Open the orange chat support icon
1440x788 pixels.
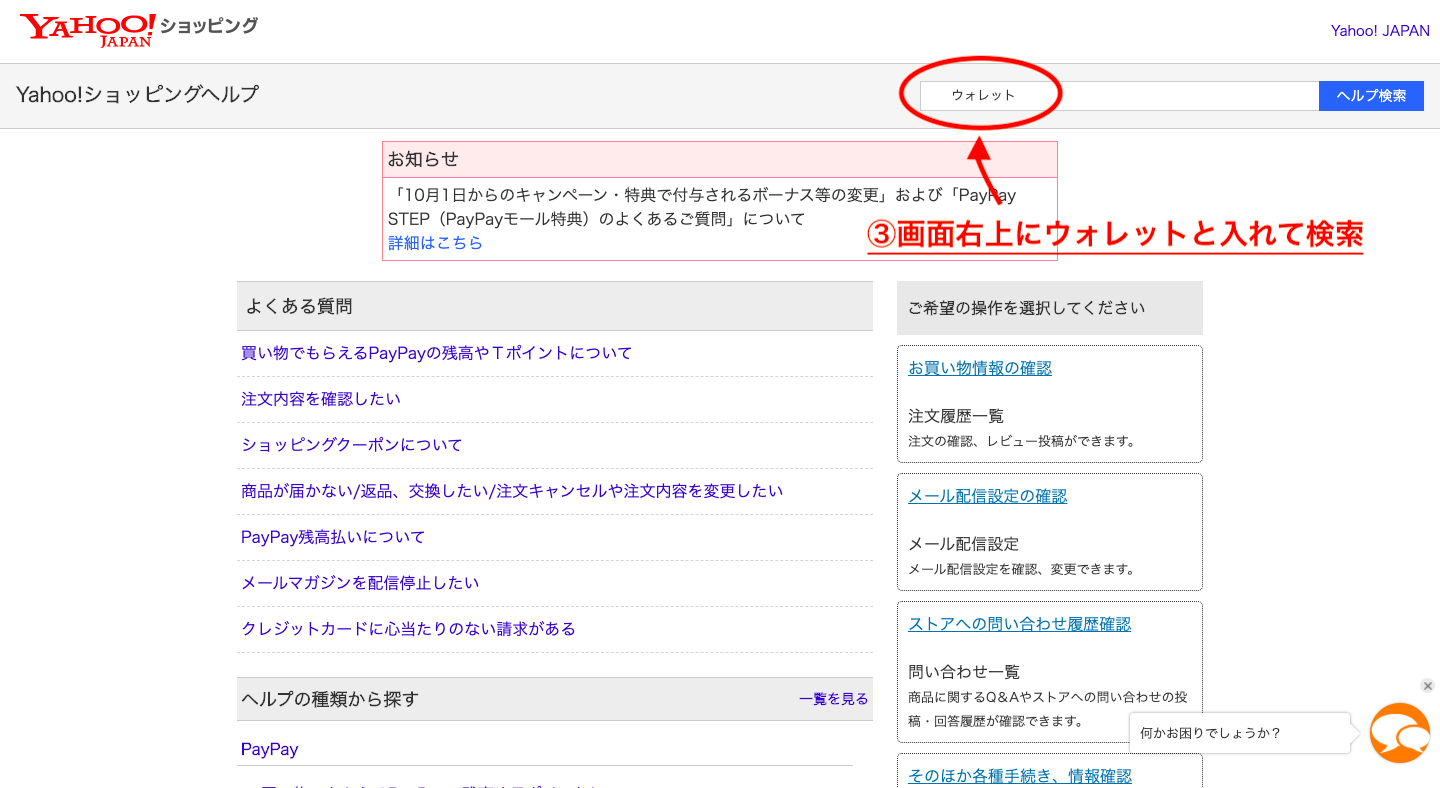(1399, 733)
